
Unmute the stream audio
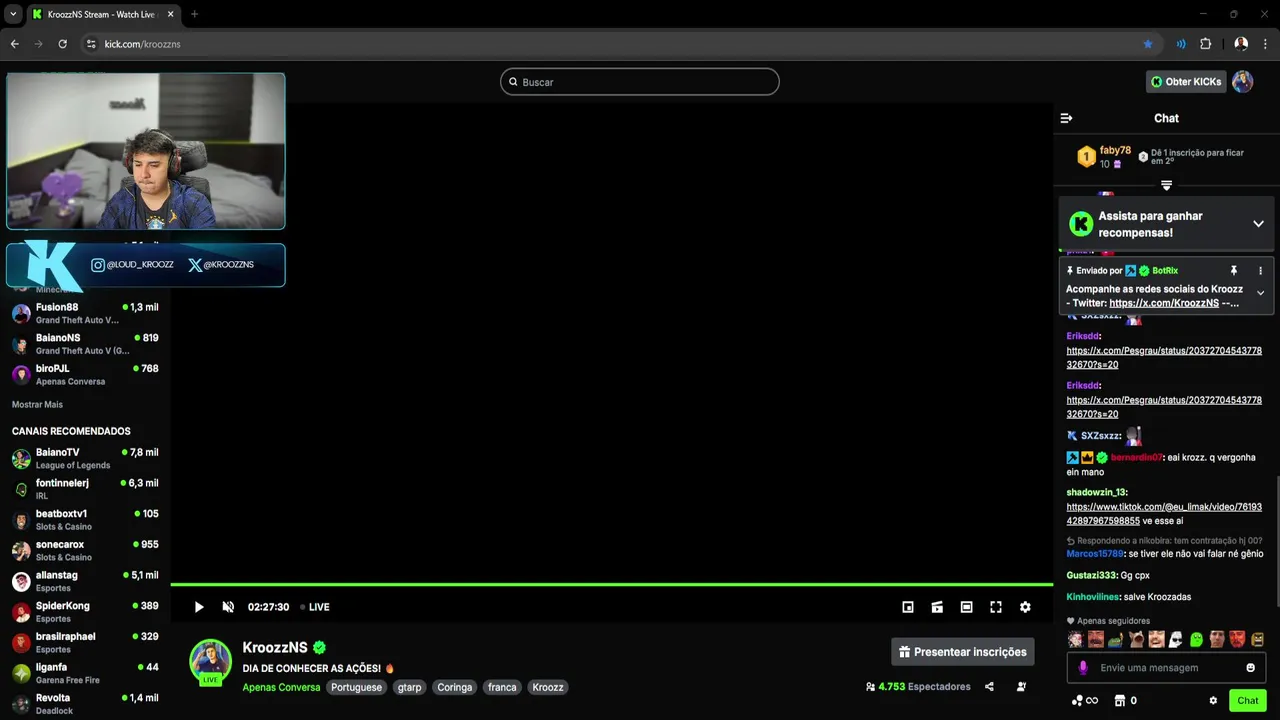pos(228,607)
